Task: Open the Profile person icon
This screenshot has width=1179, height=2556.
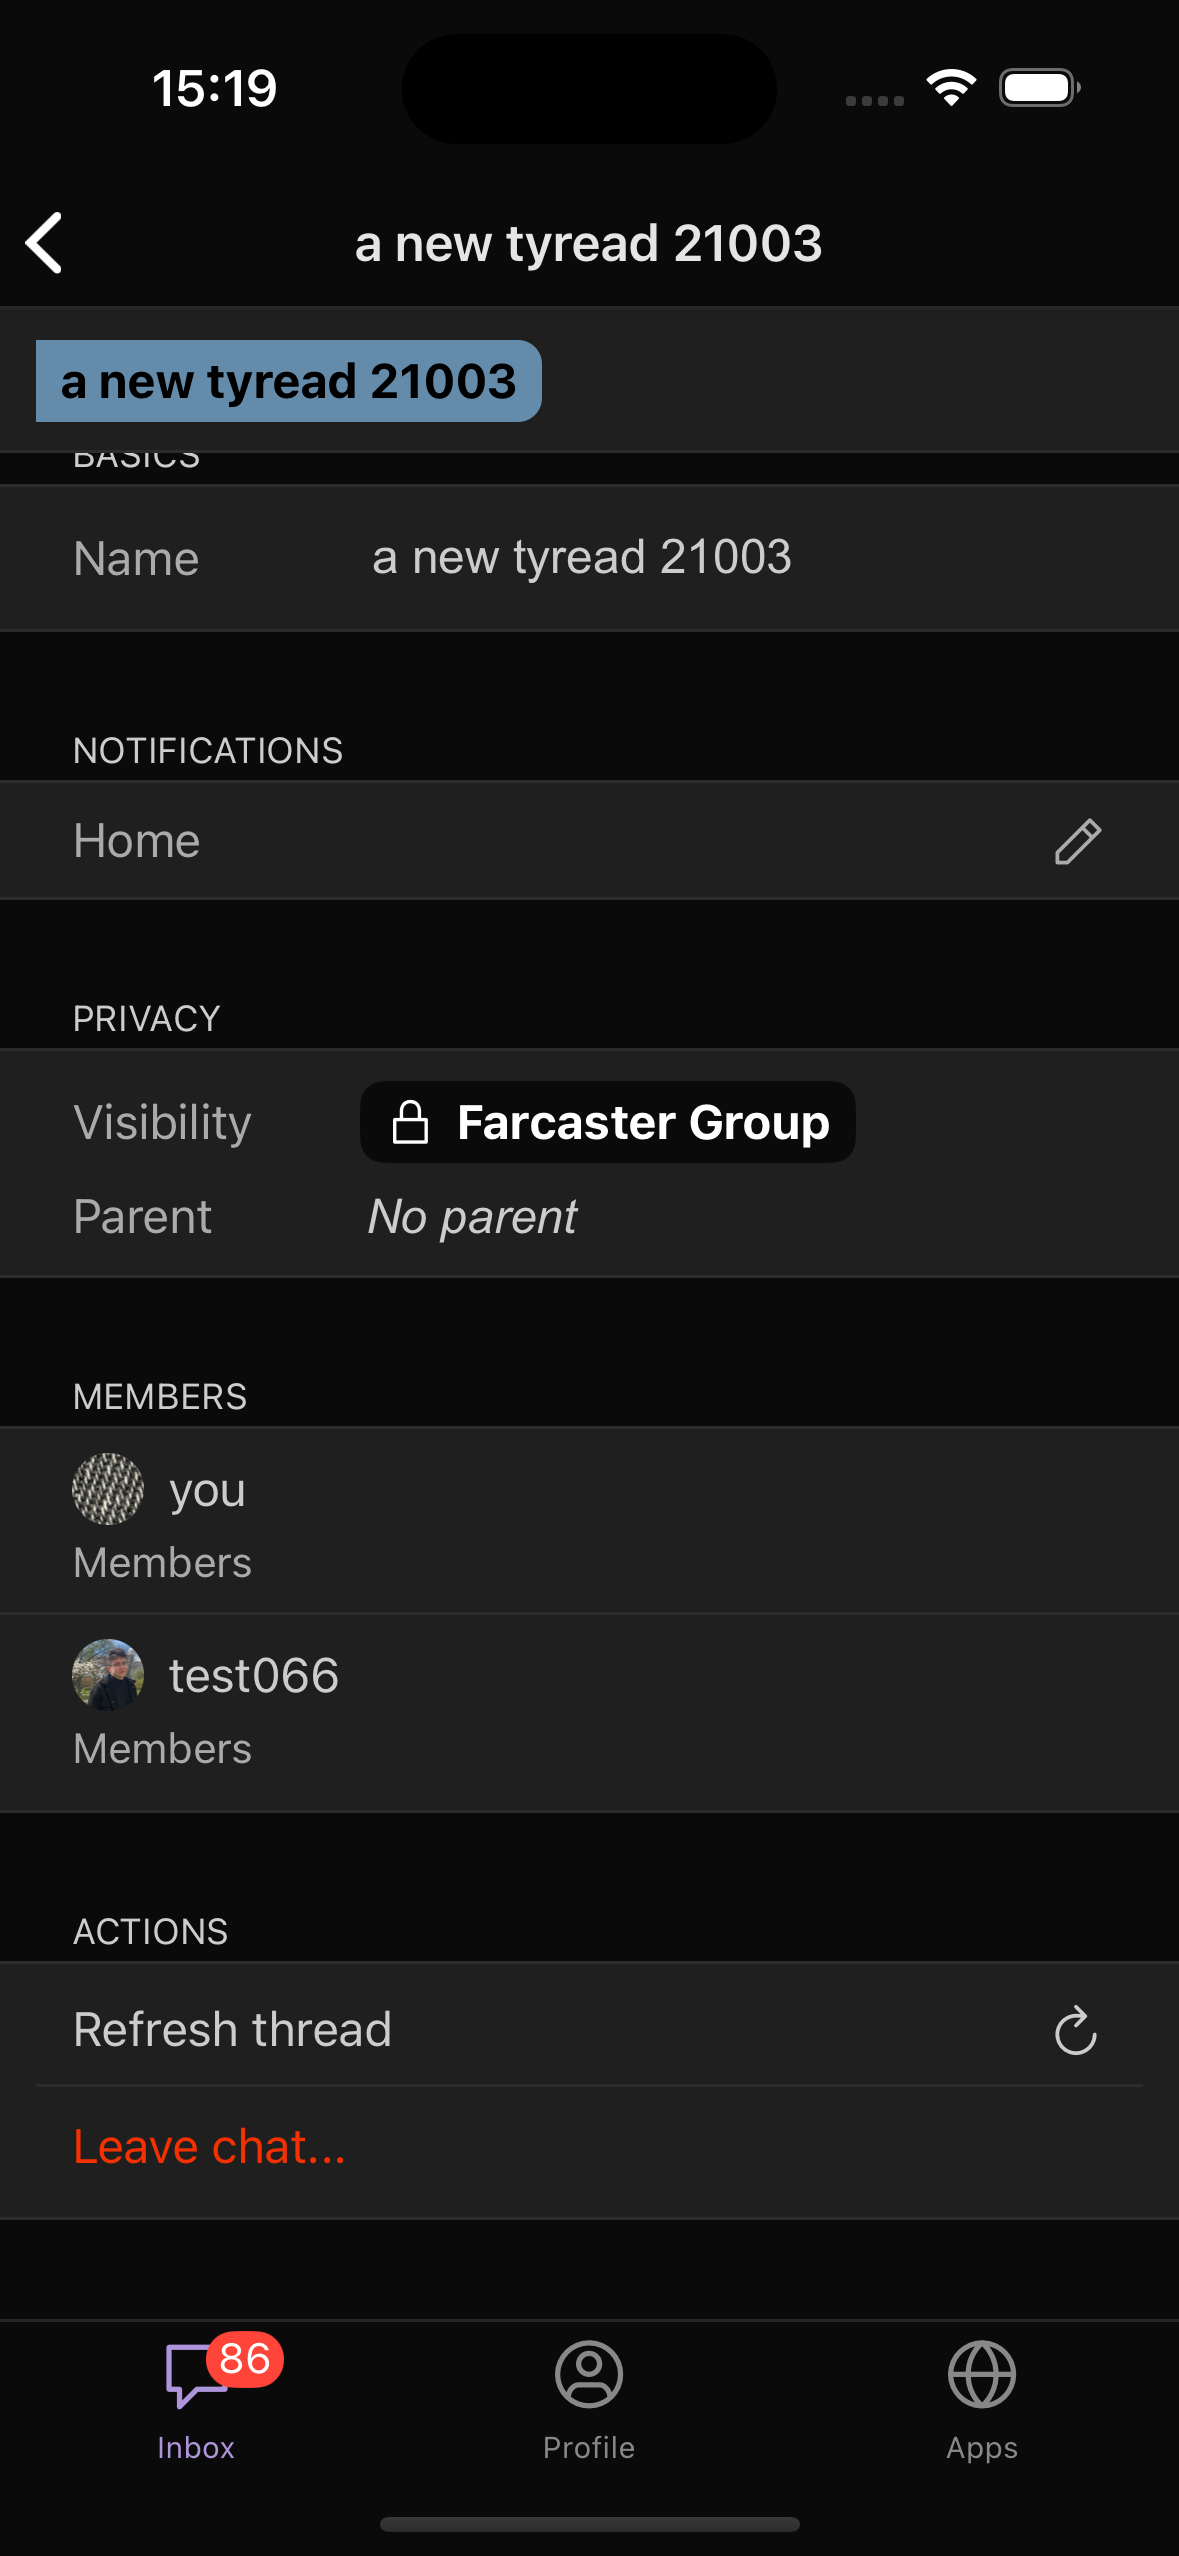Action: 589,2374
